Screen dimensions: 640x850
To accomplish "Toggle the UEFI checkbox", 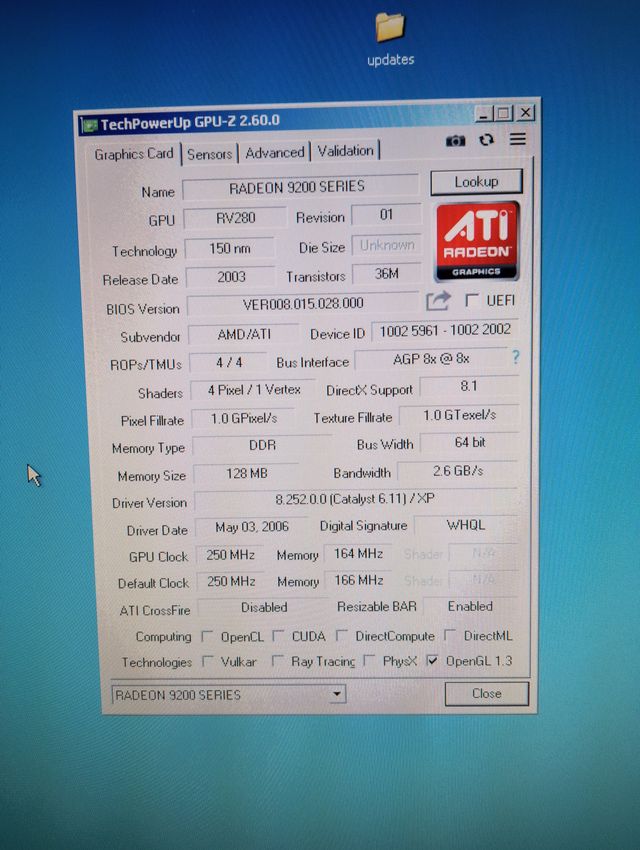I will (x=472, y=300).
